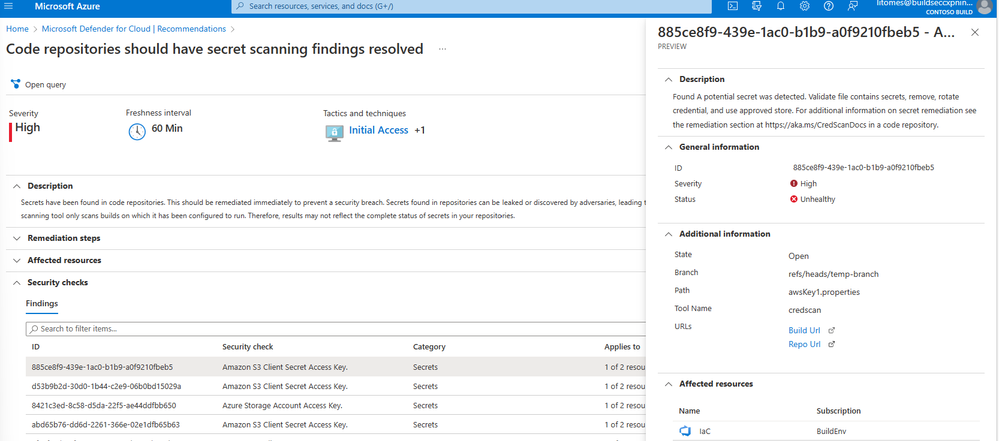999x441 pixels.
Task: Open the Initial Access tactic link
Action: click(x=378, y=130)
